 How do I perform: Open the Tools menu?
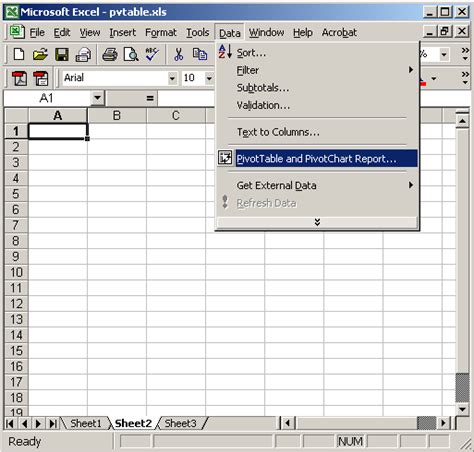197,32
